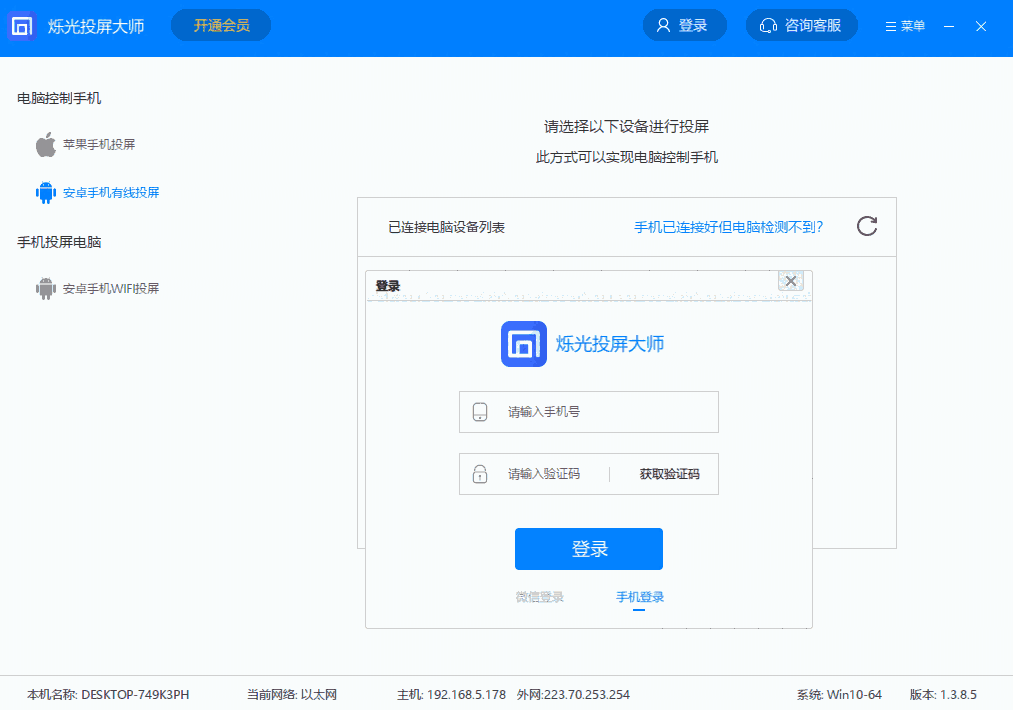
Task: Select the Android icon for 安卓手机WIFI投屏
Action: [x=44, y=288]
